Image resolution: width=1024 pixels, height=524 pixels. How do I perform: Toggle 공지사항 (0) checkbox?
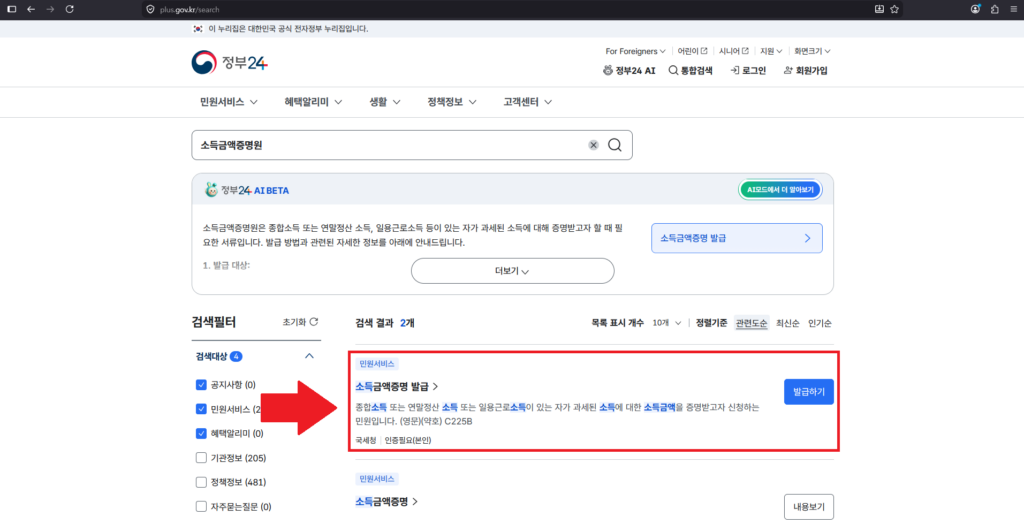(x=201, y=385)
